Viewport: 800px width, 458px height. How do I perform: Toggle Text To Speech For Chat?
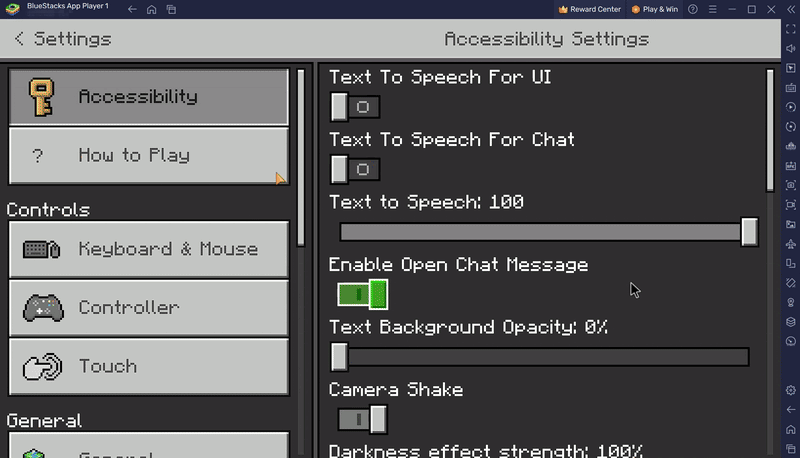[x=355, y=169]
